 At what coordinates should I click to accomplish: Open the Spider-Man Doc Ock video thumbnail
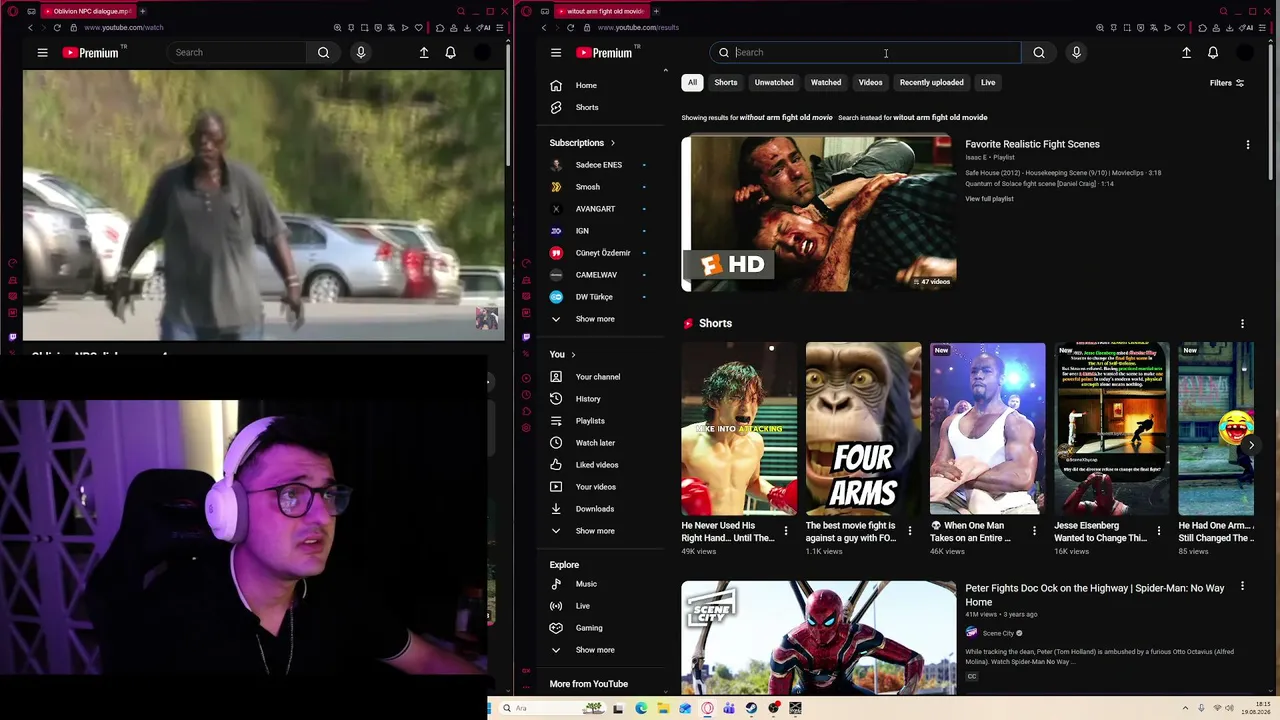(x=819, y=637)
